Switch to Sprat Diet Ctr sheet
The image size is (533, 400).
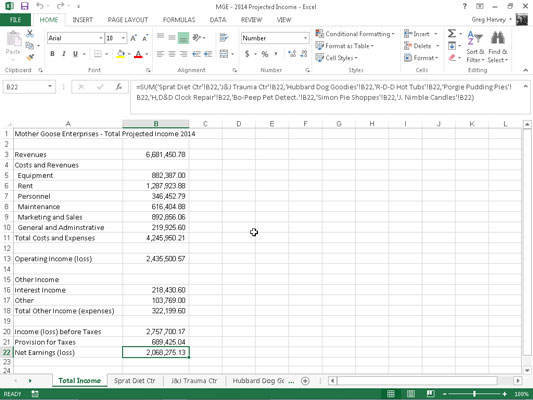coord(135,381)
